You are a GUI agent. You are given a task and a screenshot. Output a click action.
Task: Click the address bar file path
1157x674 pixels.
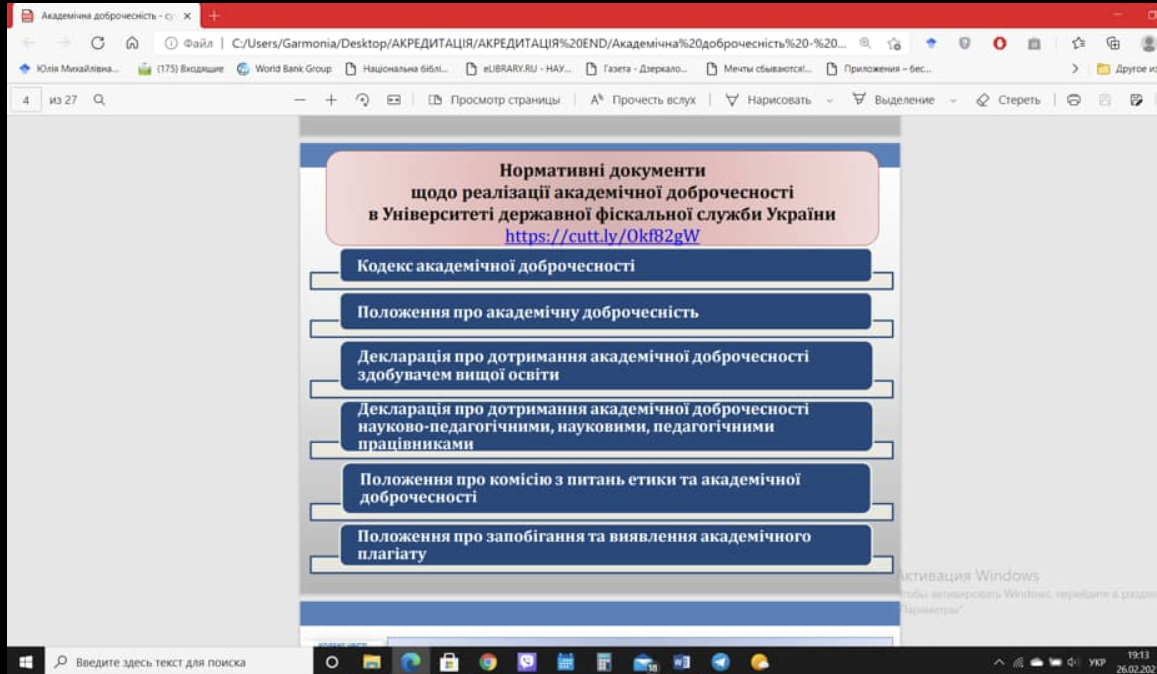coord(539,44)
